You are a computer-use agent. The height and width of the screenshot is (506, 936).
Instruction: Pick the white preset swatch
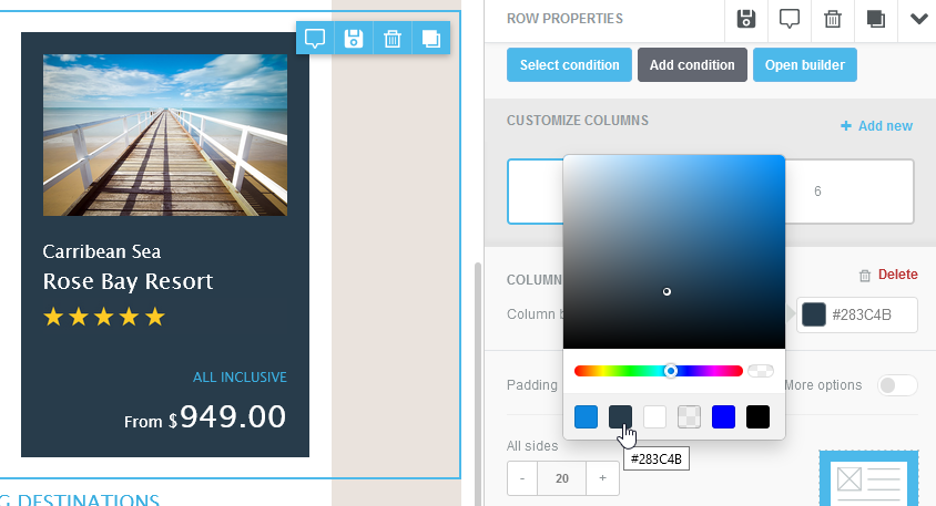[655, 417]
